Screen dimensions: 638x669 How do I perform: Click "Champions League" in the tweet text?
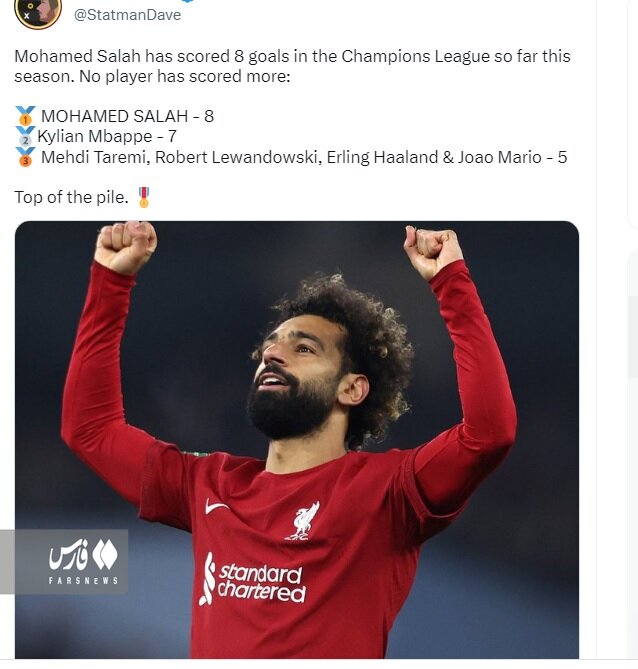point(415,56)
